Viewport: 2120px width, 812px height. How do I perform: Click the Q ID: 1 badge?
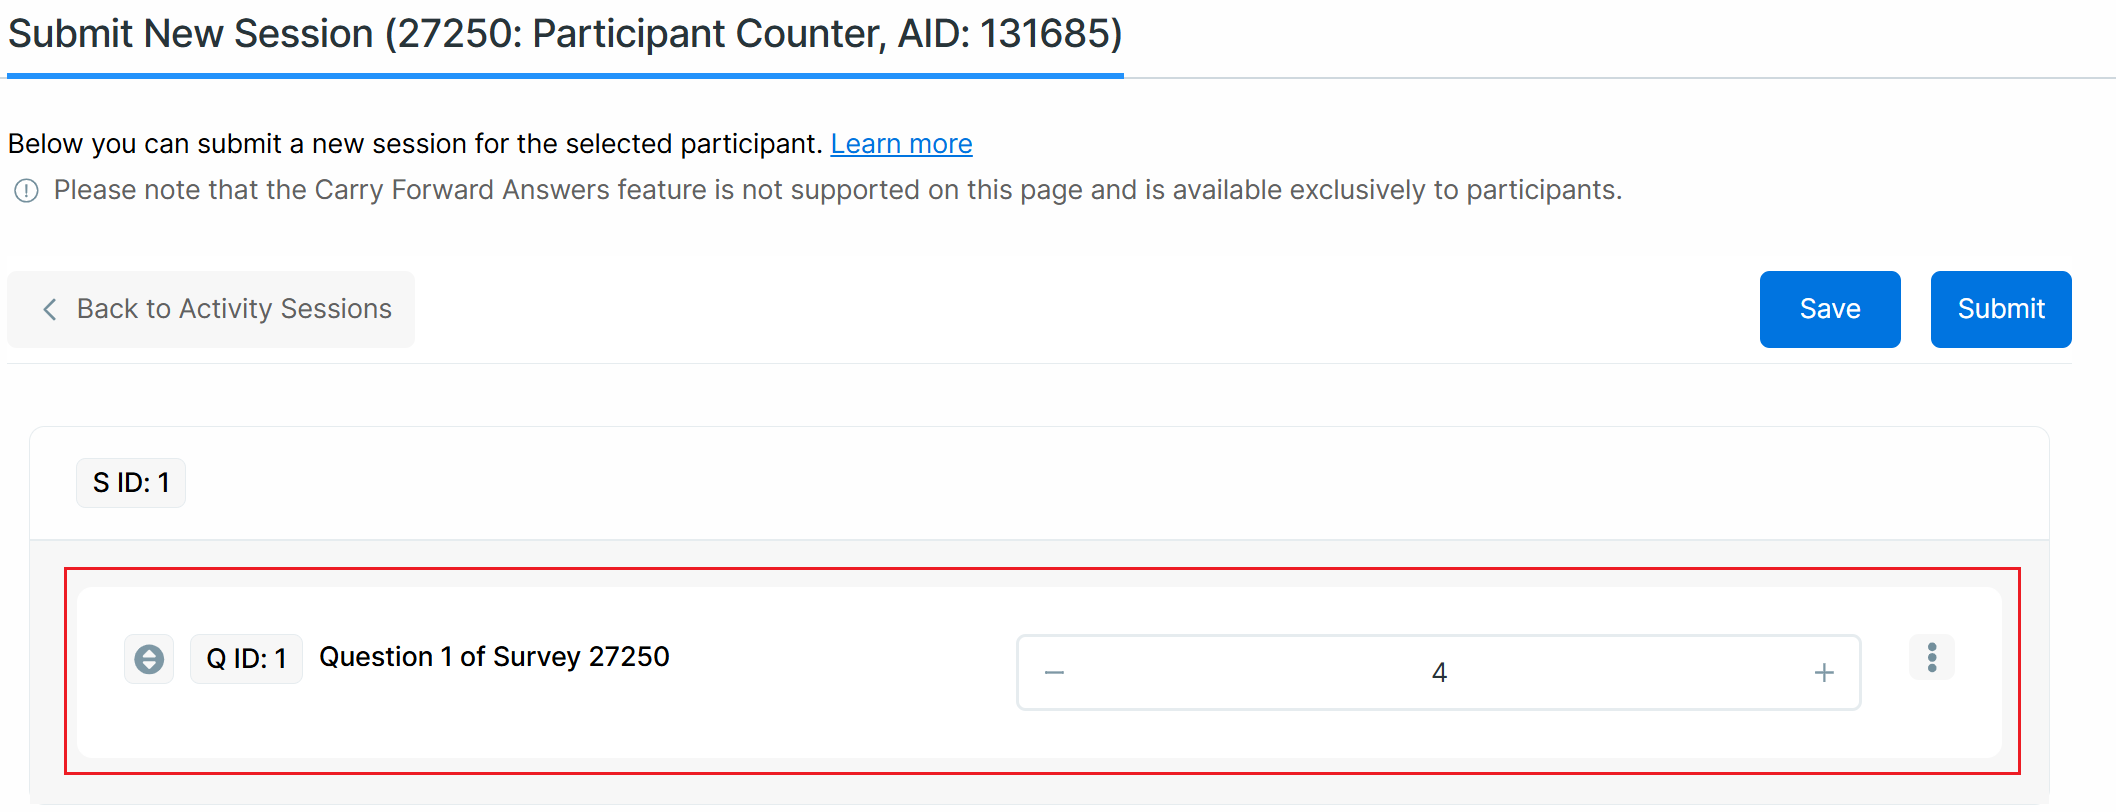click(246, 659)
